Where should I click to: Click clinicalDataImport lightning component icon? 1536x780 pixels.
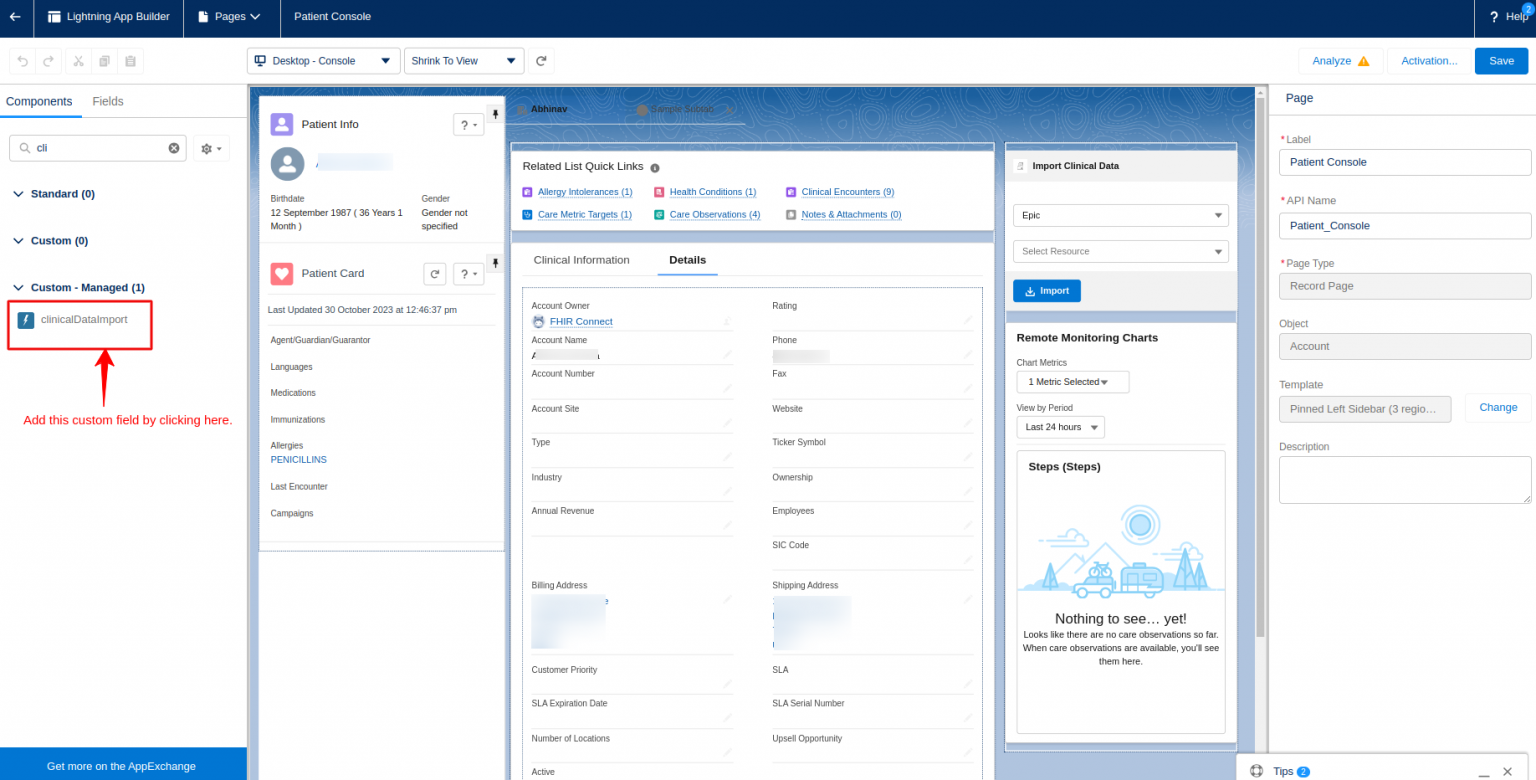pos(27,320)
